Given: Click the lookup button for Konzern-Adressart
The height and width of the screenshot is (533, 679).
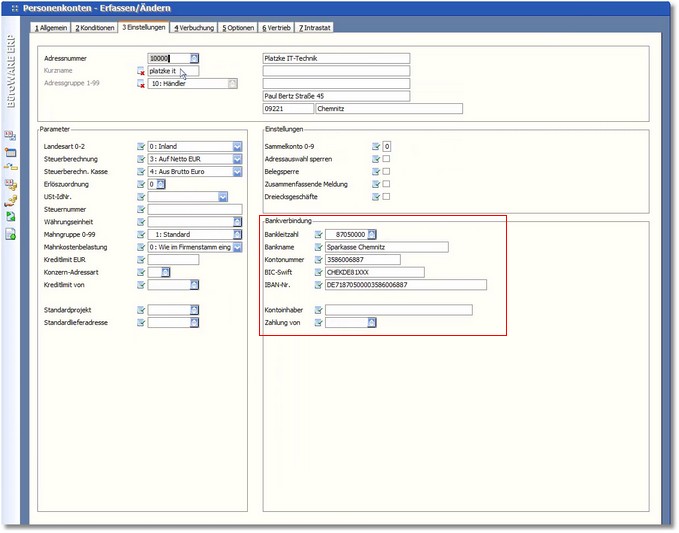Looking at the screenshot, I should coord(166,272).
